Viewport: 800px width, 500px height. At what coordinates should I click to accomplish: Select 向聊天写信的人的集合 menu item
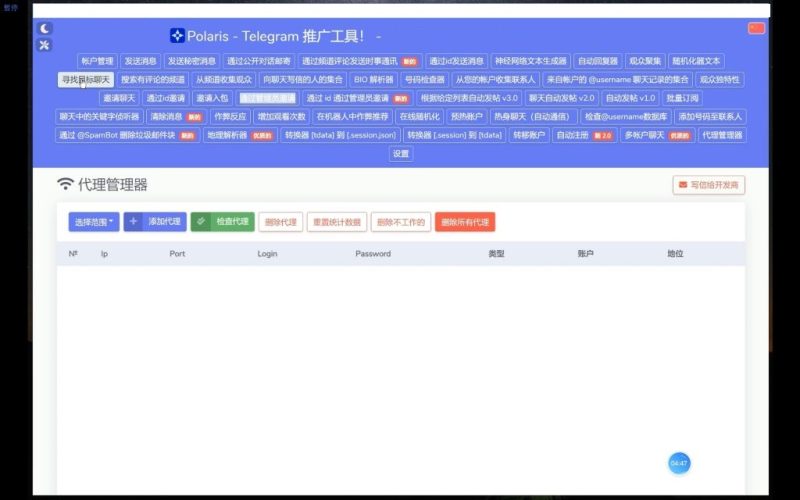pyautogui.click(x=303, y=80)
